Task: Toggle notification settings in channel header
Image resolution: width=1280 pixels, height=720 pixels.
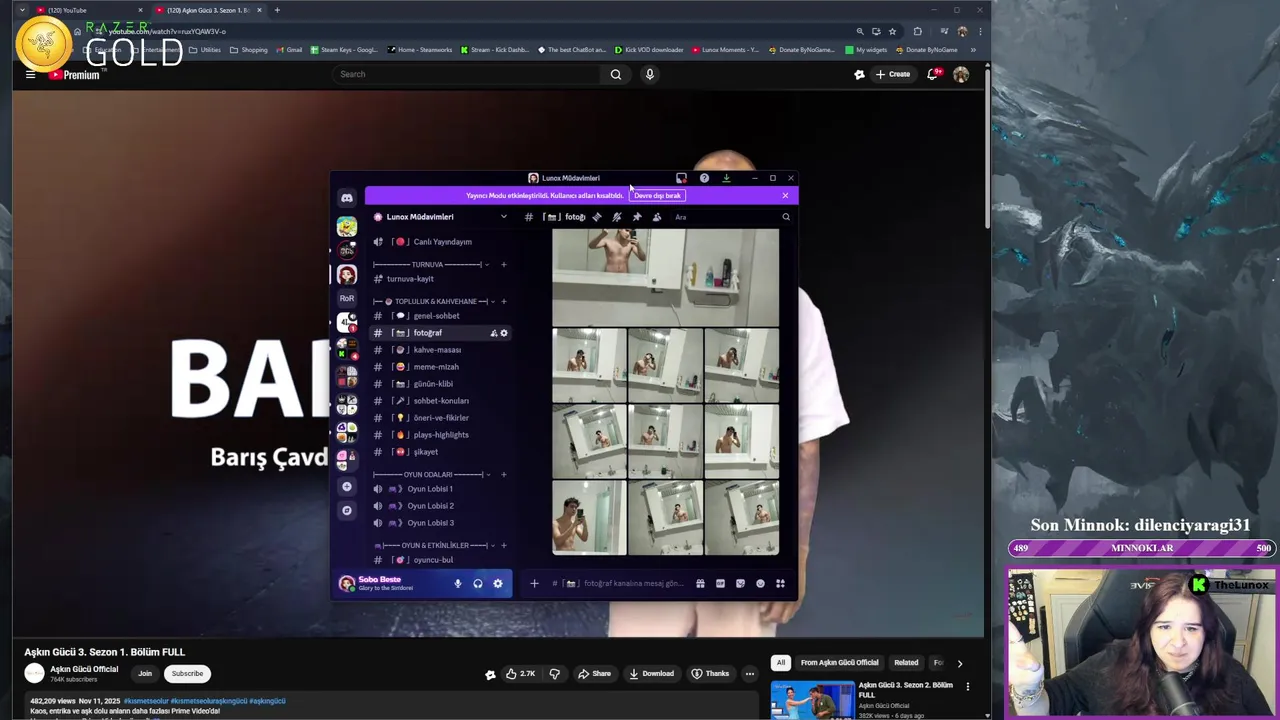Action: [617, 217]
